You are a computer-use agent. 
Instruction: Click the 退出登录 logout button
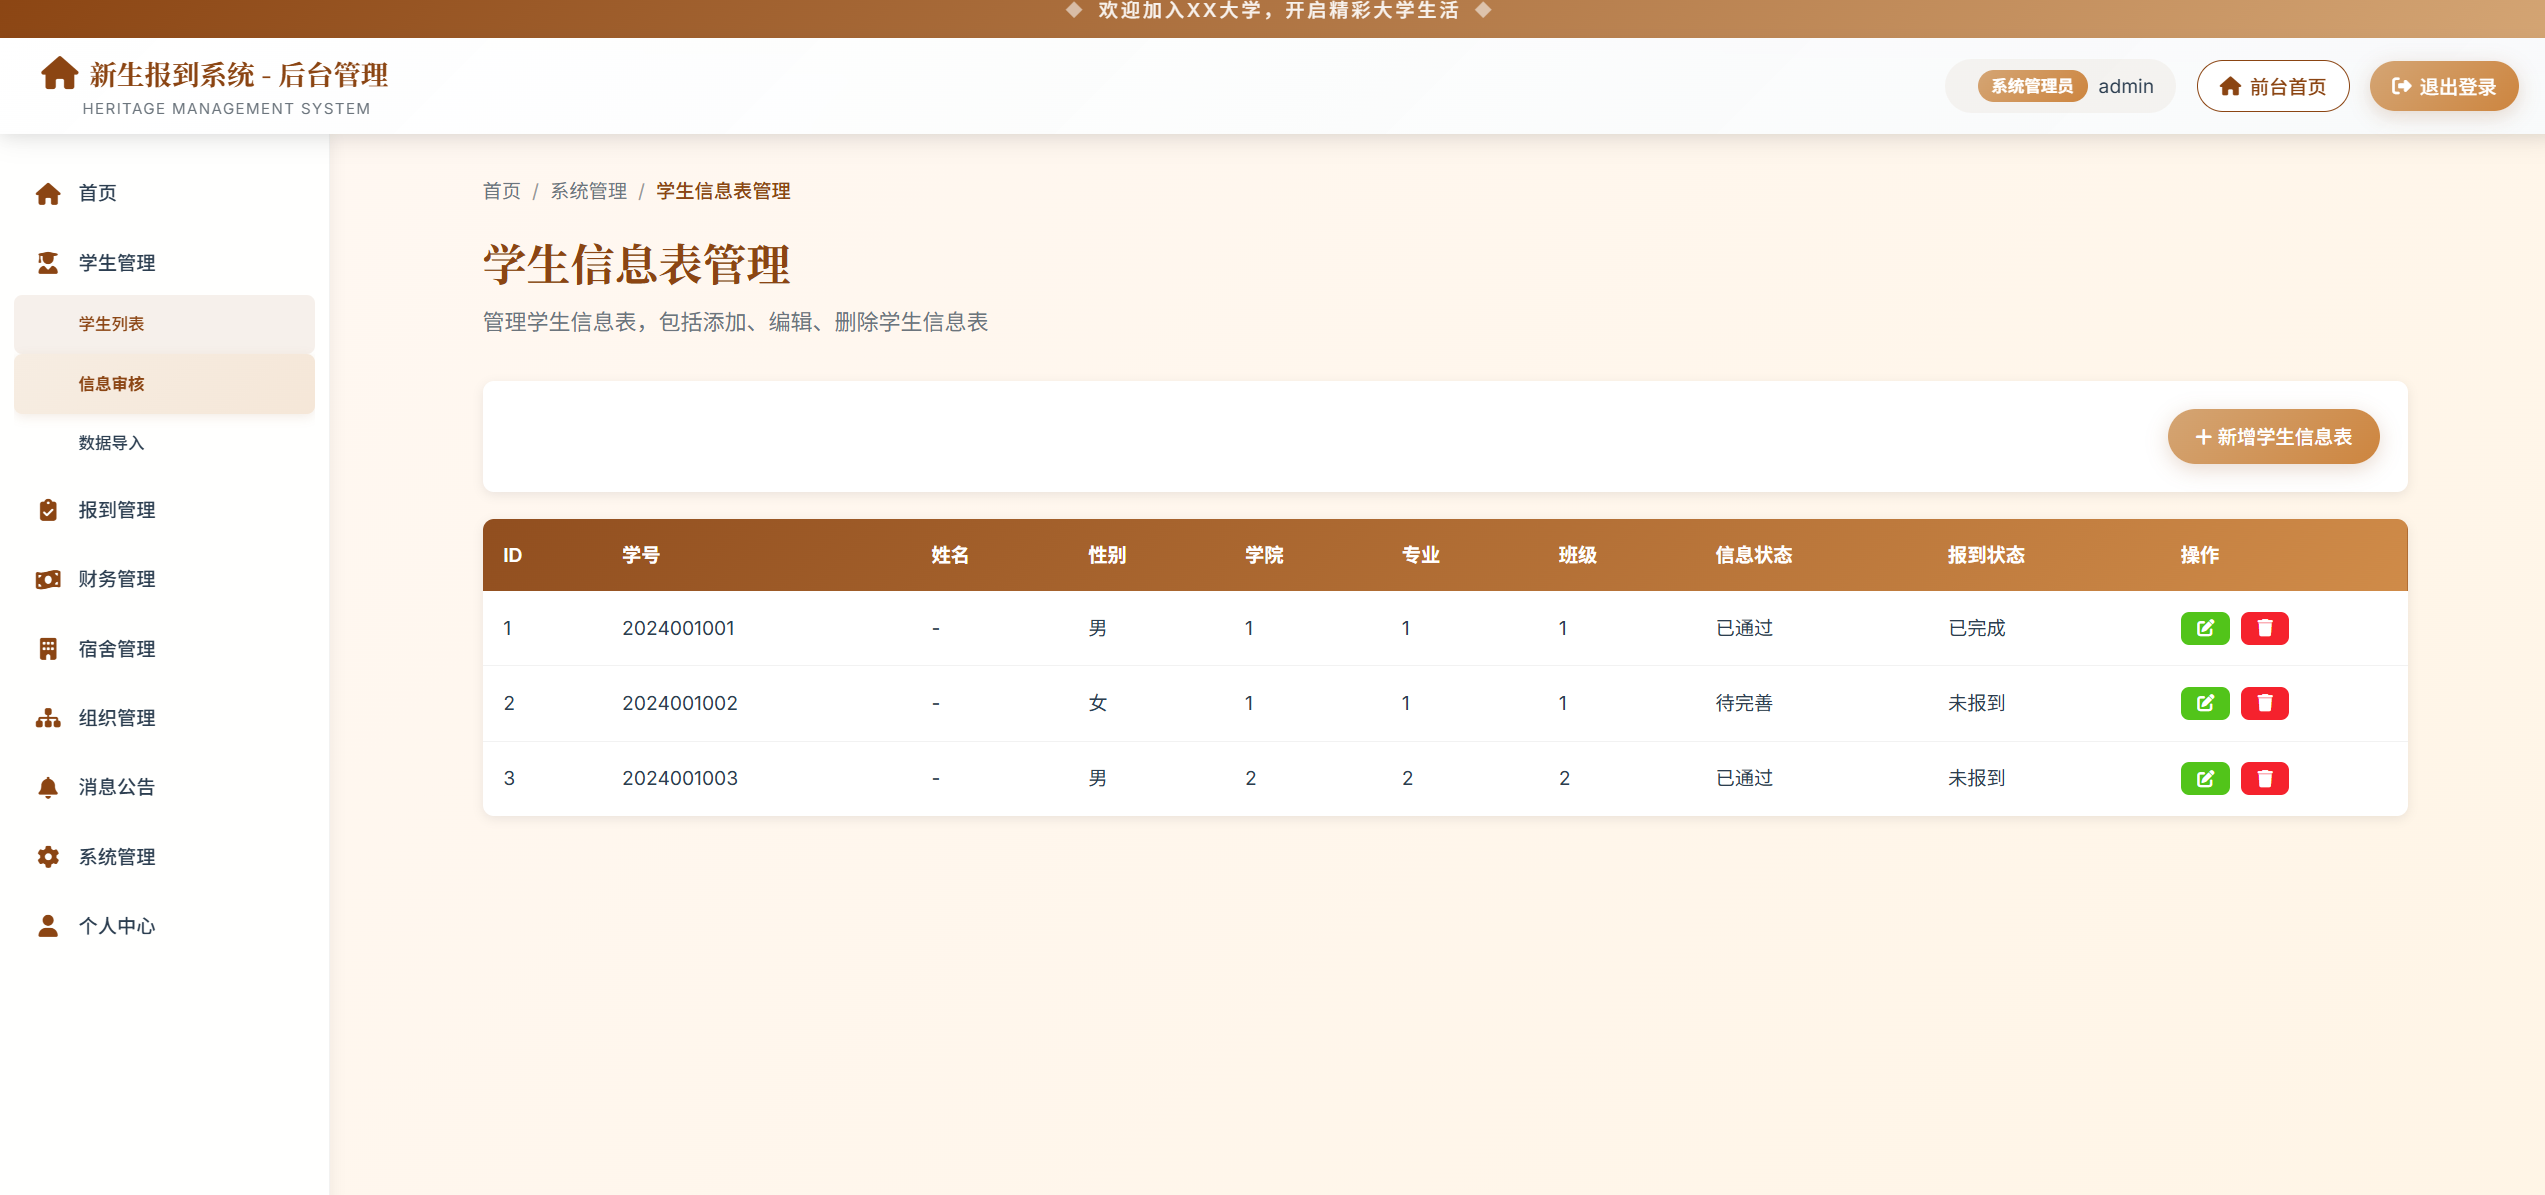coord(2443,87)
